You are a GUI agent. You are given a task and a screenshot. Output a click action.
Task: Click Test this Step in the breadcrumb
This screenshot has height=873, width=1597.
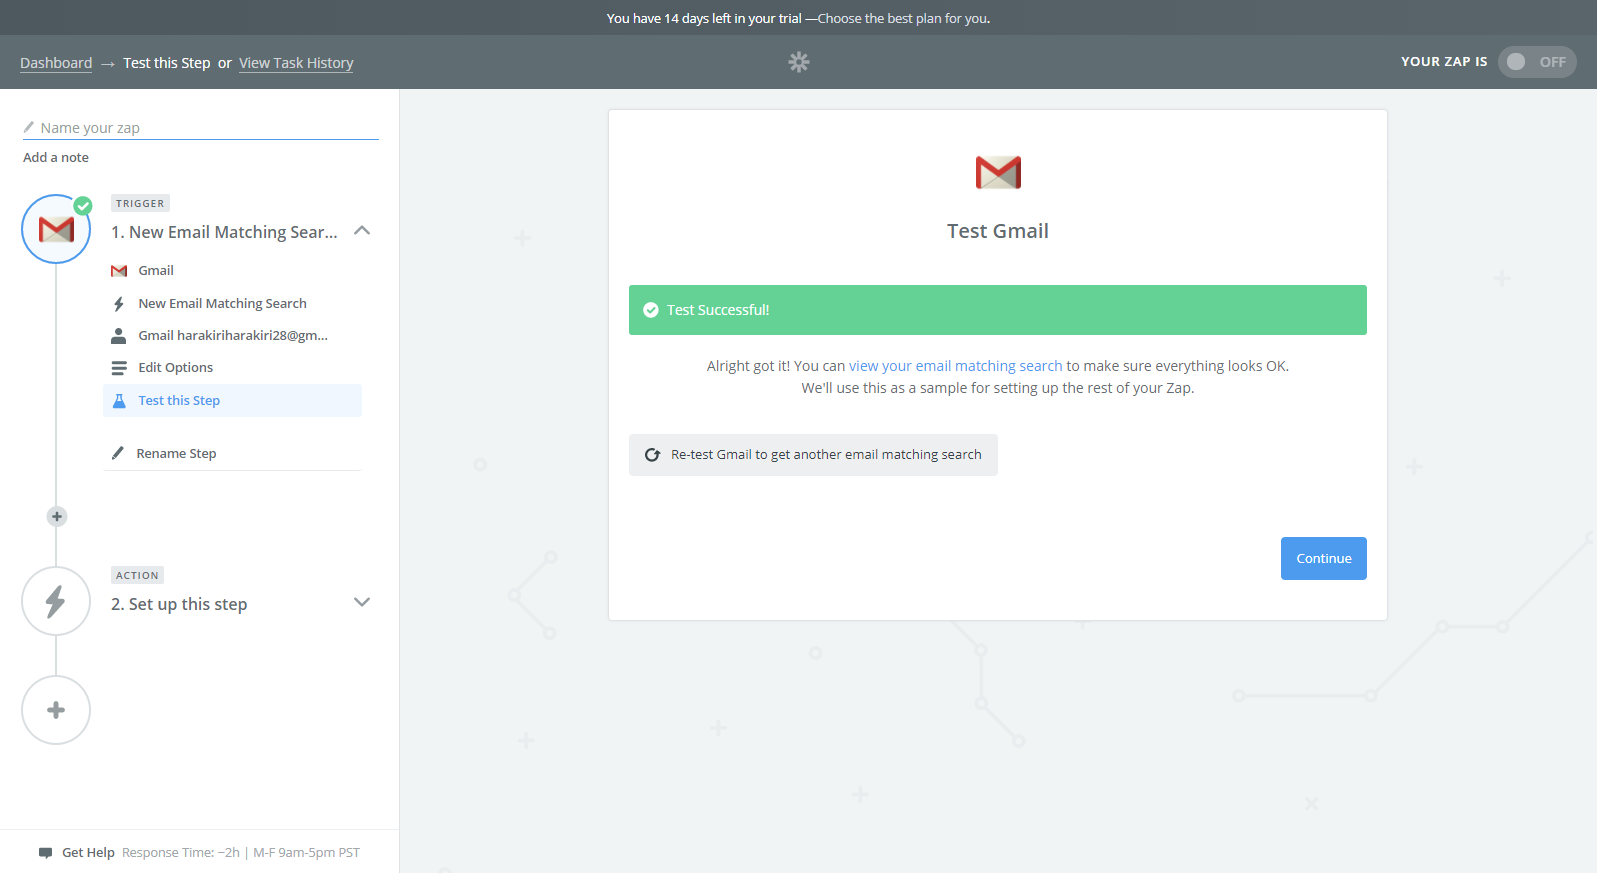click(x=167, y=63)
